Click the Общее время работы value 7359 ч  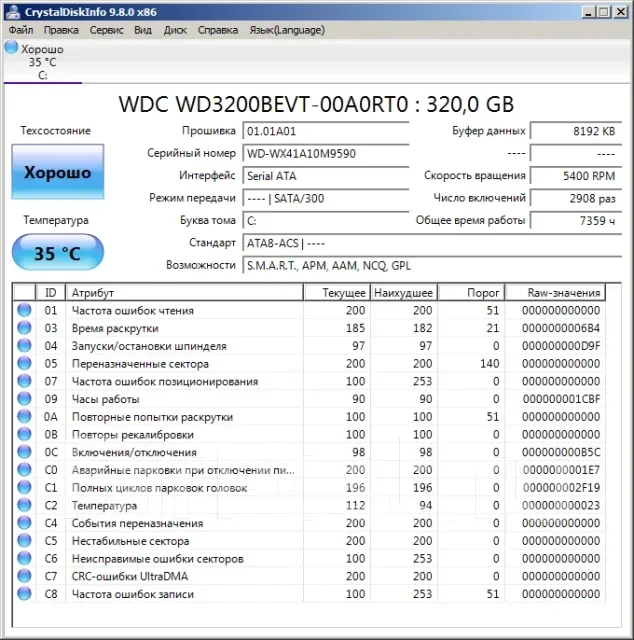pos(576,221)
